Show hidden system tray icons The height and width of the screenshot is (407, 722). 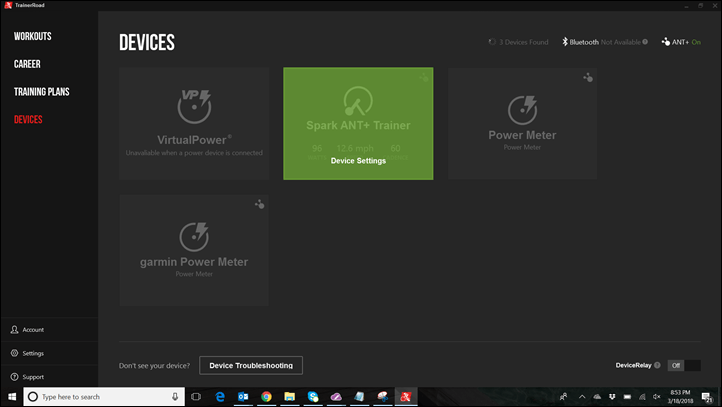582,396
